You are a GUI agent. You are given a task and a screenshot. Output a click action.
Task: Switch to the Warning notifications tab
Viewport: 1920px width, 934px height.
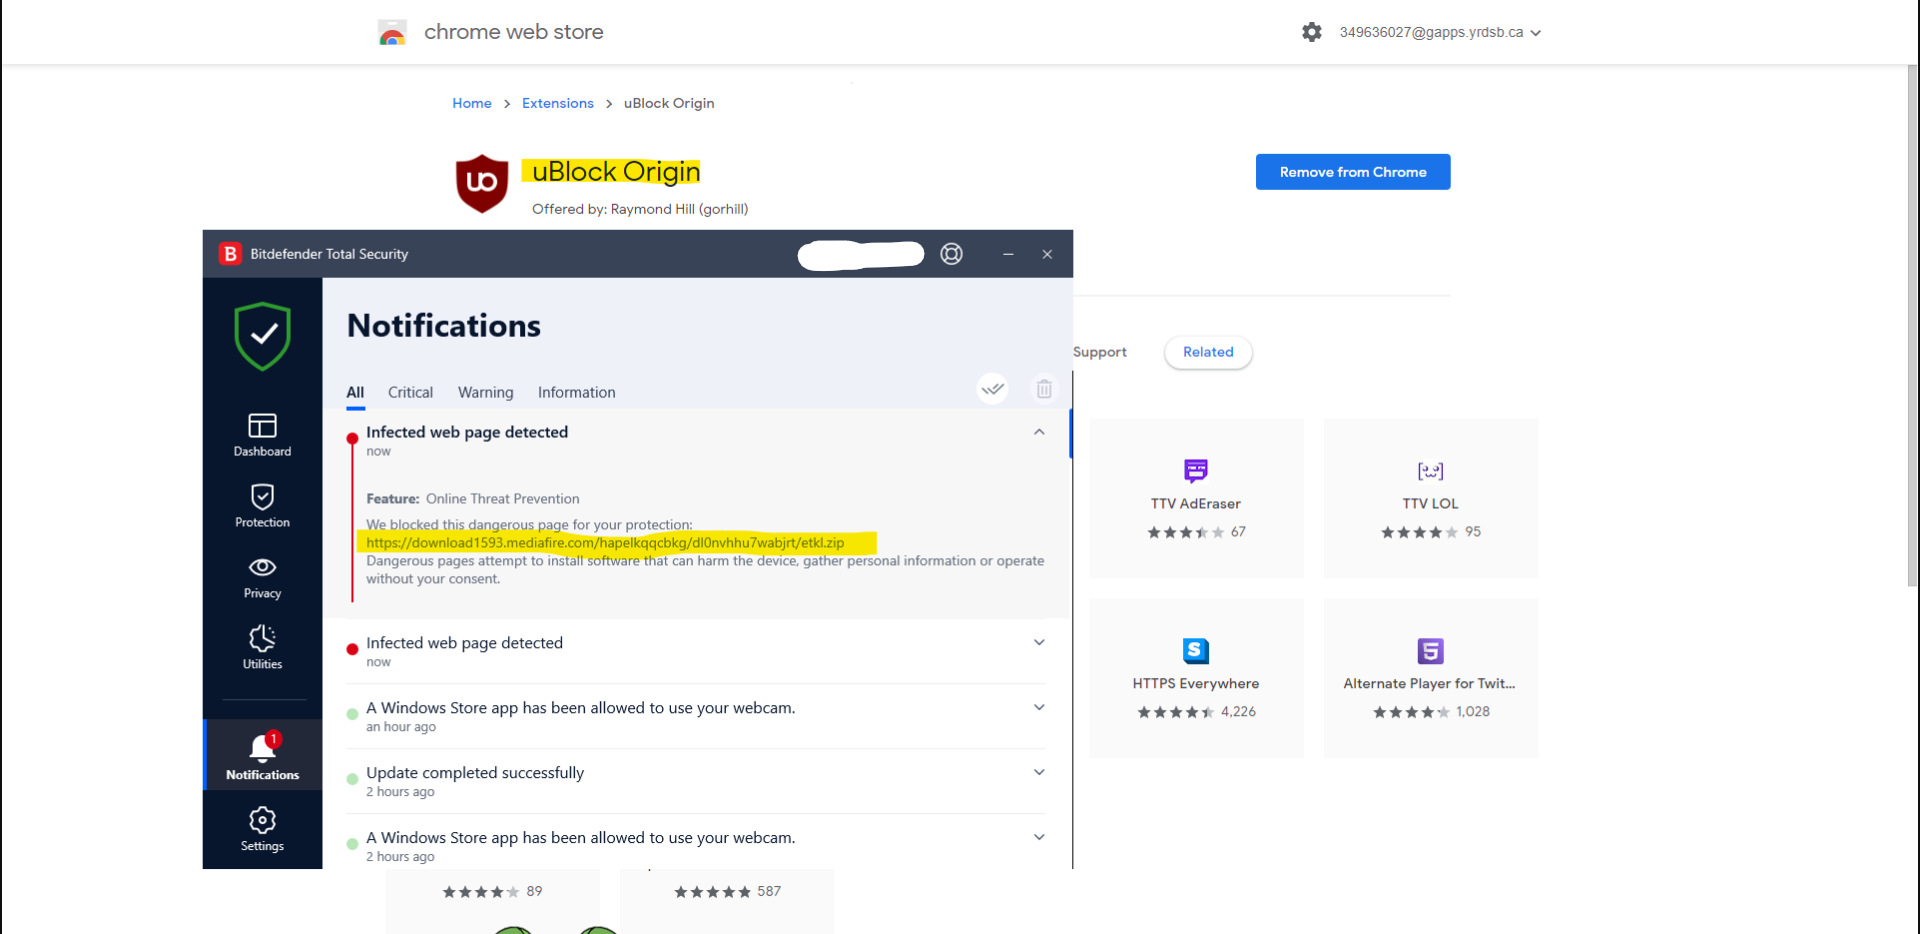(485, 392)
